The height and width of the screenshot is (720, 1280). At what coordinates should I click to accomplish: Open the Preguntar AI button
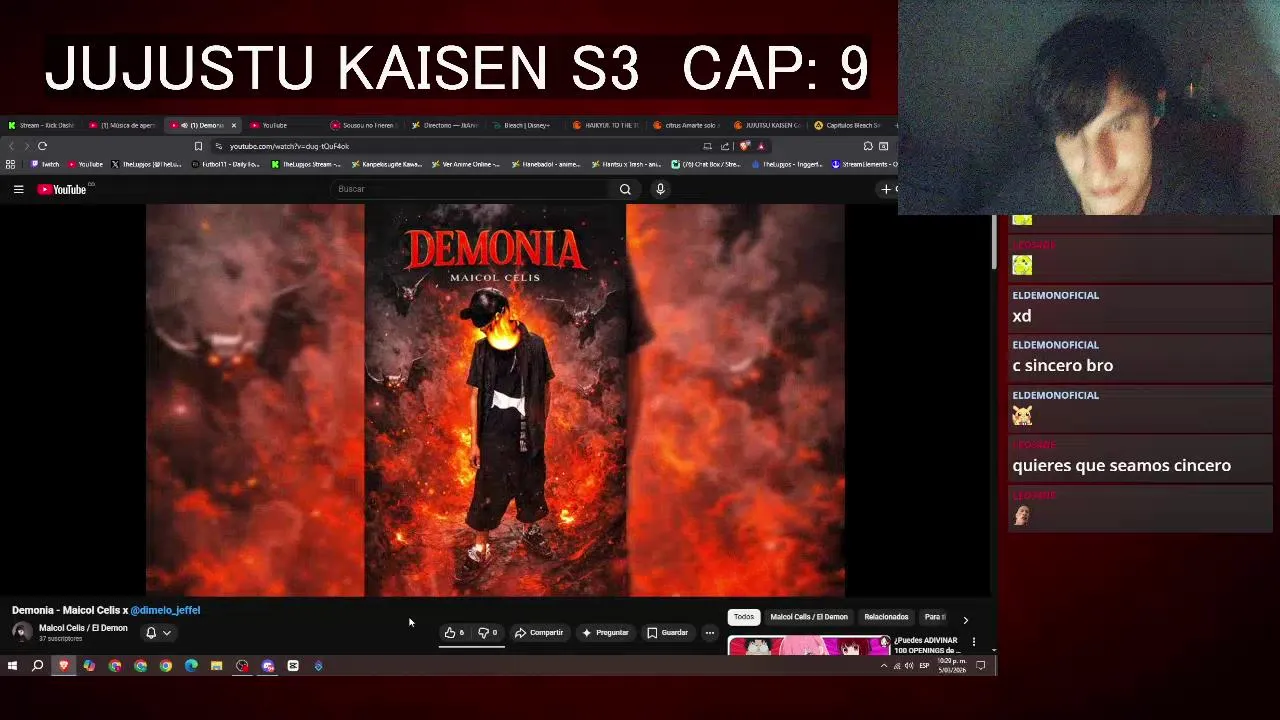pos(605,633)
